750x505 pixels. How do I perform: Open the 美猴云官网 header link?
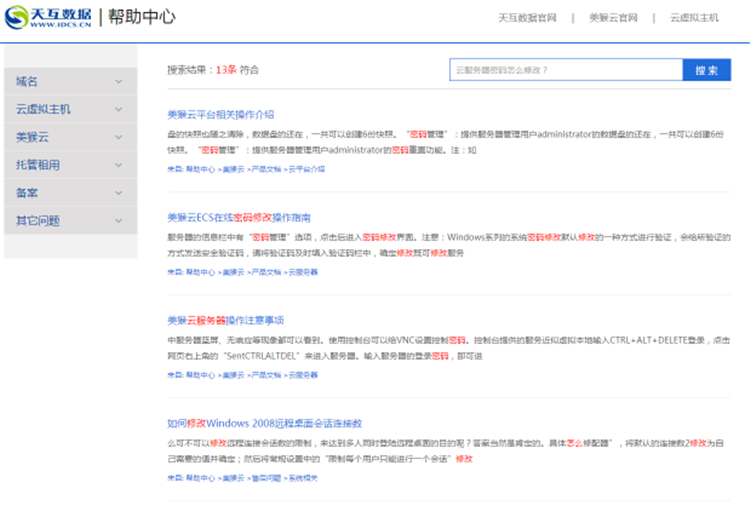point(613,18)
